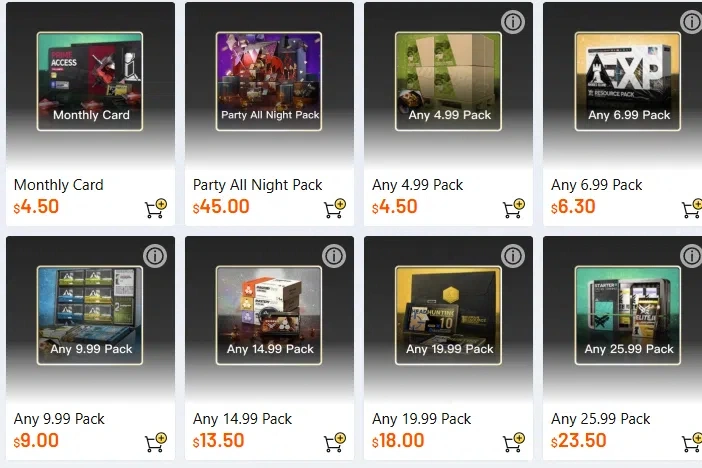This screenshot has height=468, width=702.
Task: Add Monthly Card to cart
Action: click(156, 209)
